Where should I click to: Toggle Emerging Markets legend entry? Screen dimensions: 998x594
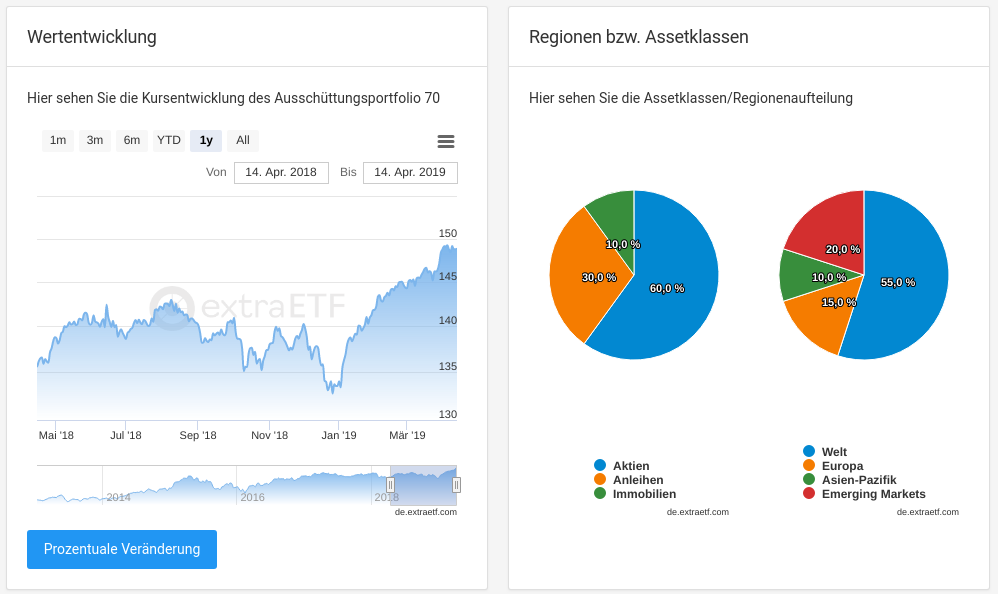(872, 494)
